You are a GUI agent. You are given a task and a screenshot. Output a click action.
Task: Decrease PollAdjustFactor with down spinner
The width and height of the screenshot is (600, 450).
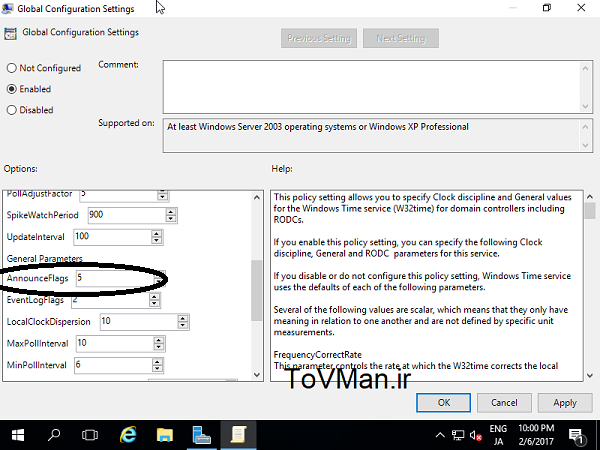[163, 197]
